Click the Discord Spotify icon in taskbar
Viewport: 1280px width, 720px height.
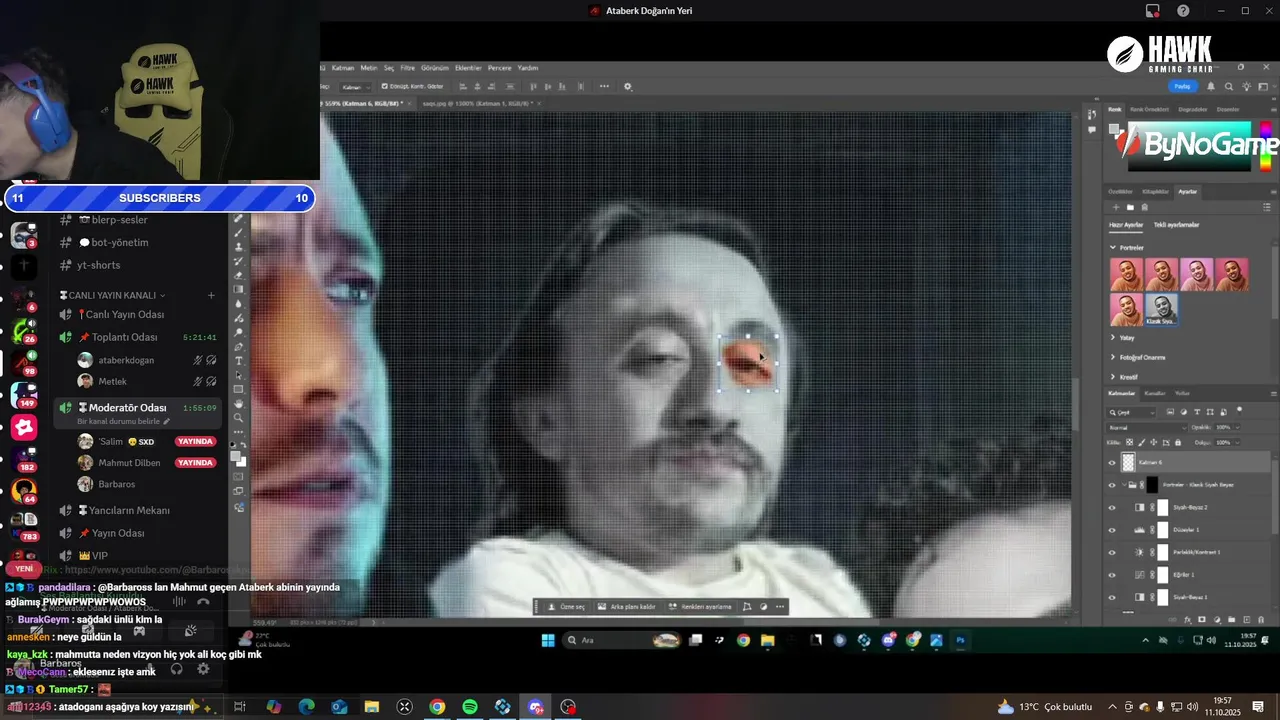(x=470, y=707)
